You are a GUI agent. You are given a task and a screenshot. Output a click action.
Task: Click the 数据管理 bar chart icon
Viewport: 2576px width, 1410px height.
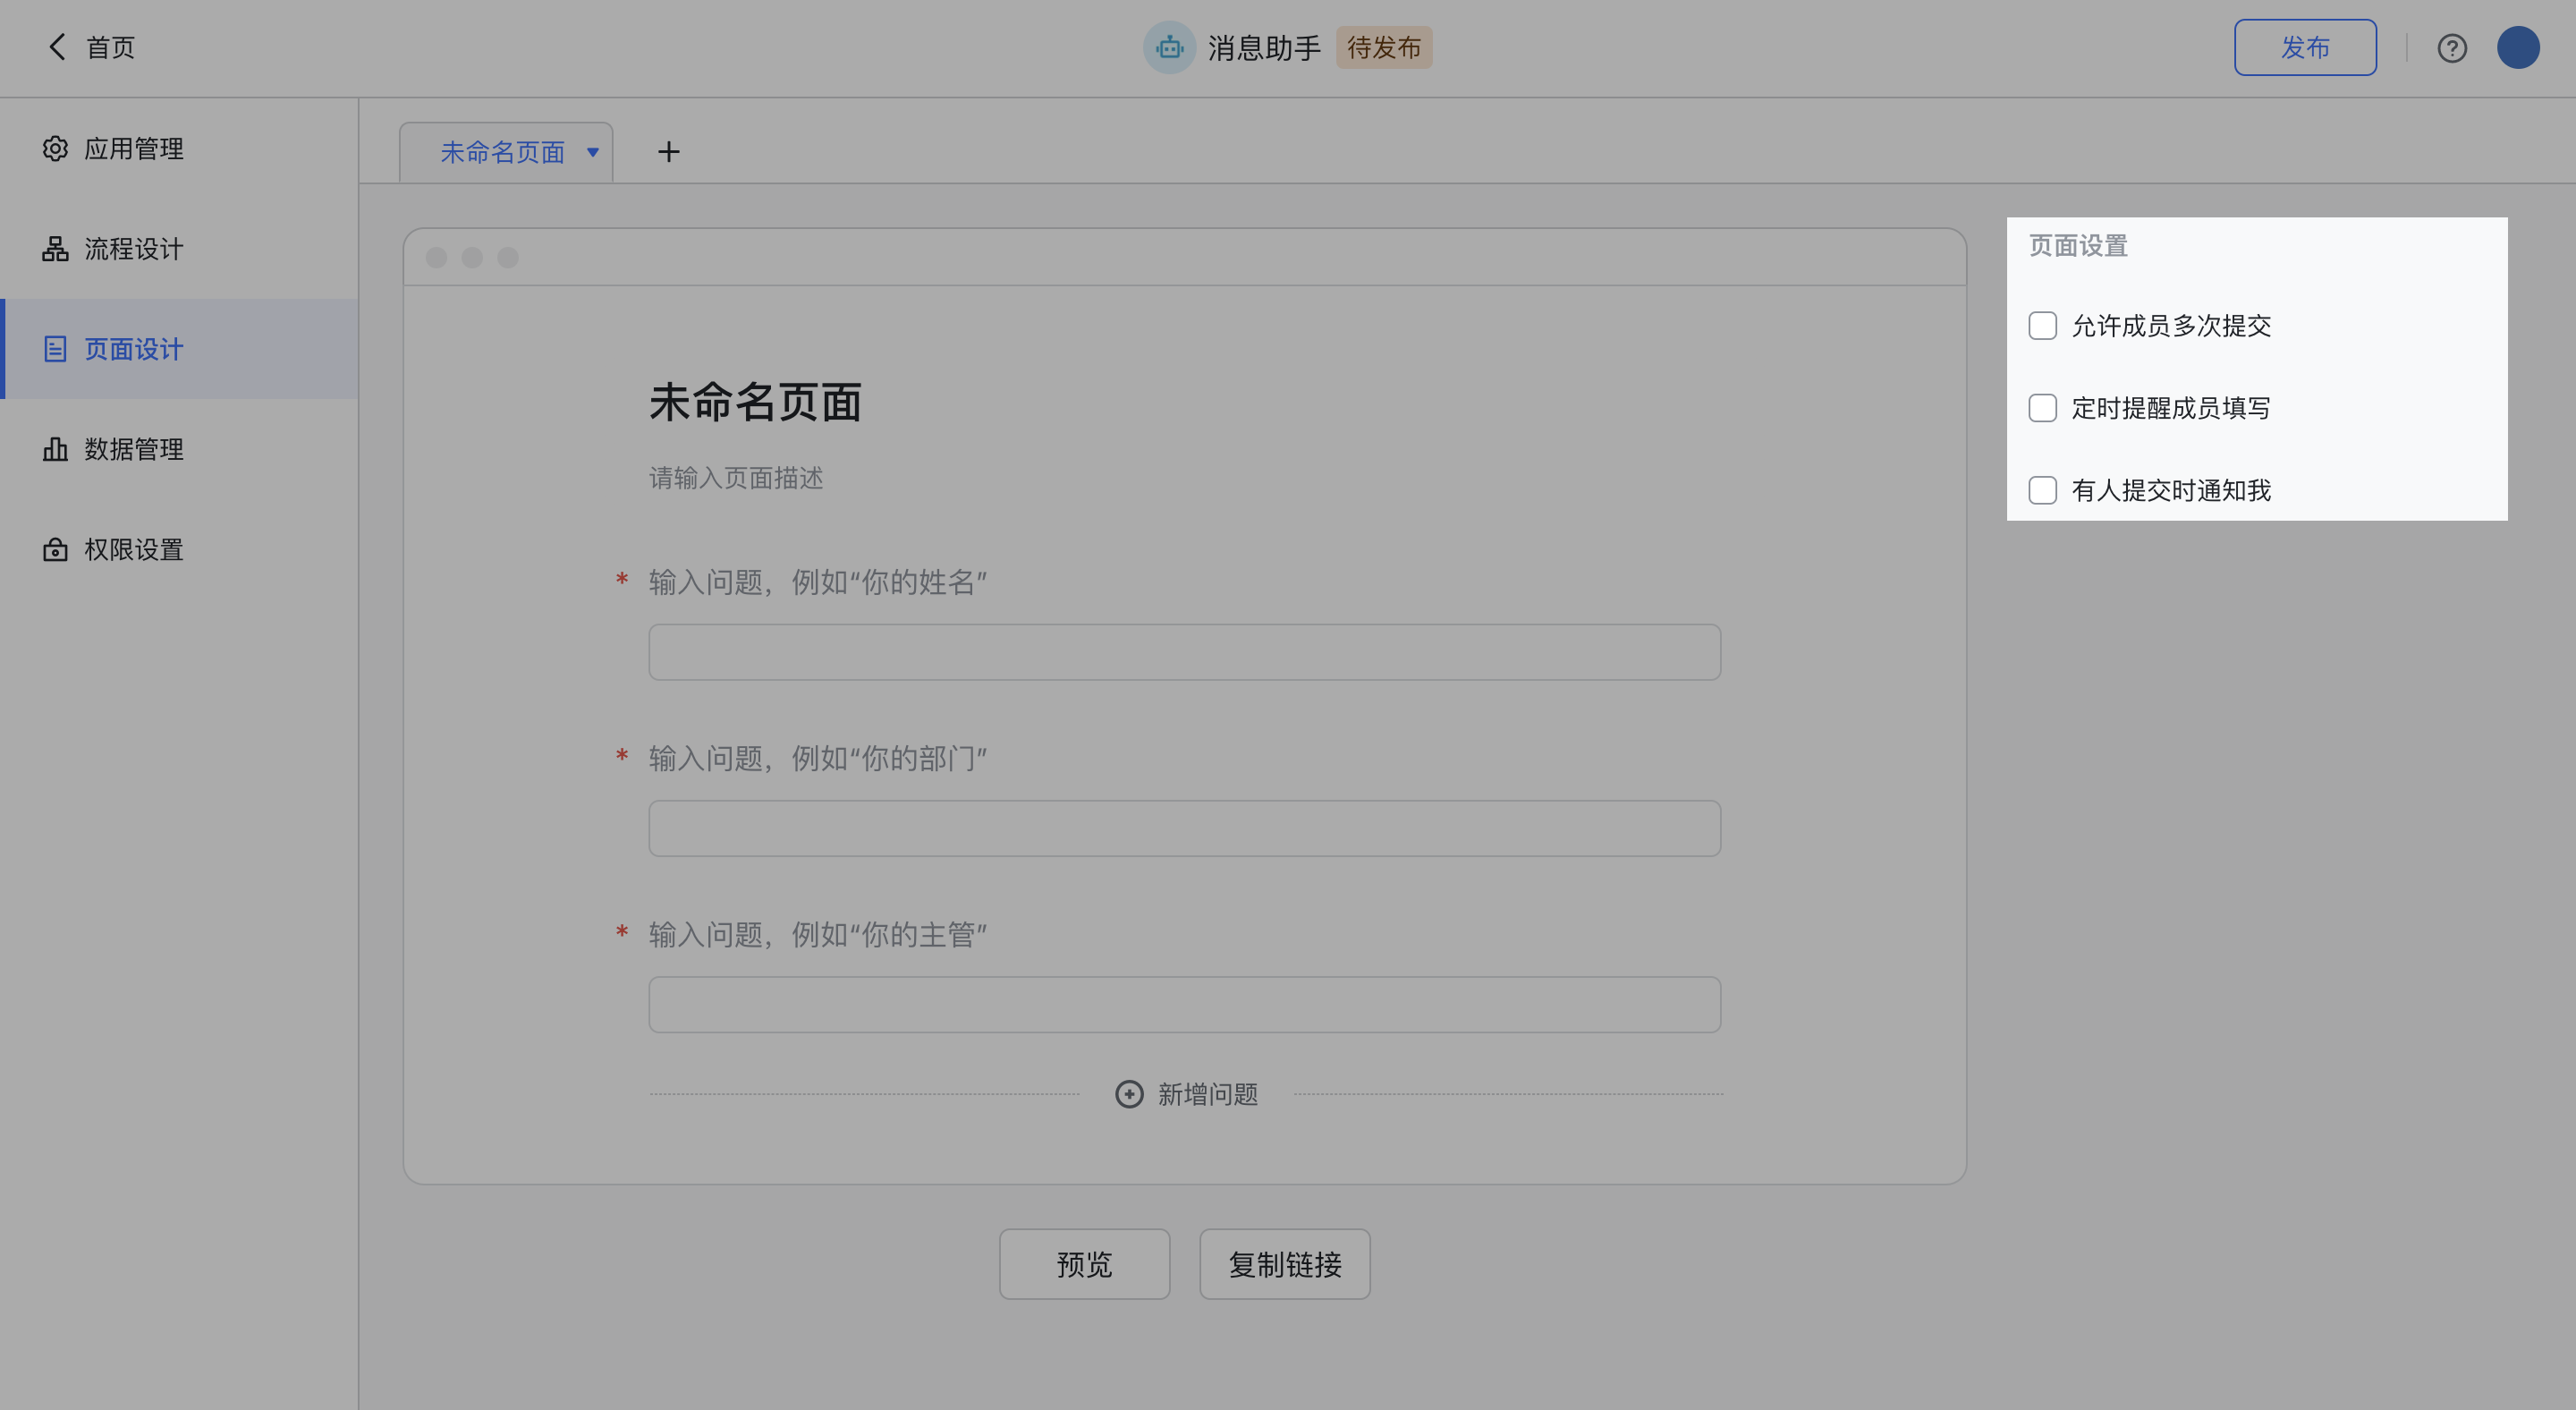(x=55, y=449)
